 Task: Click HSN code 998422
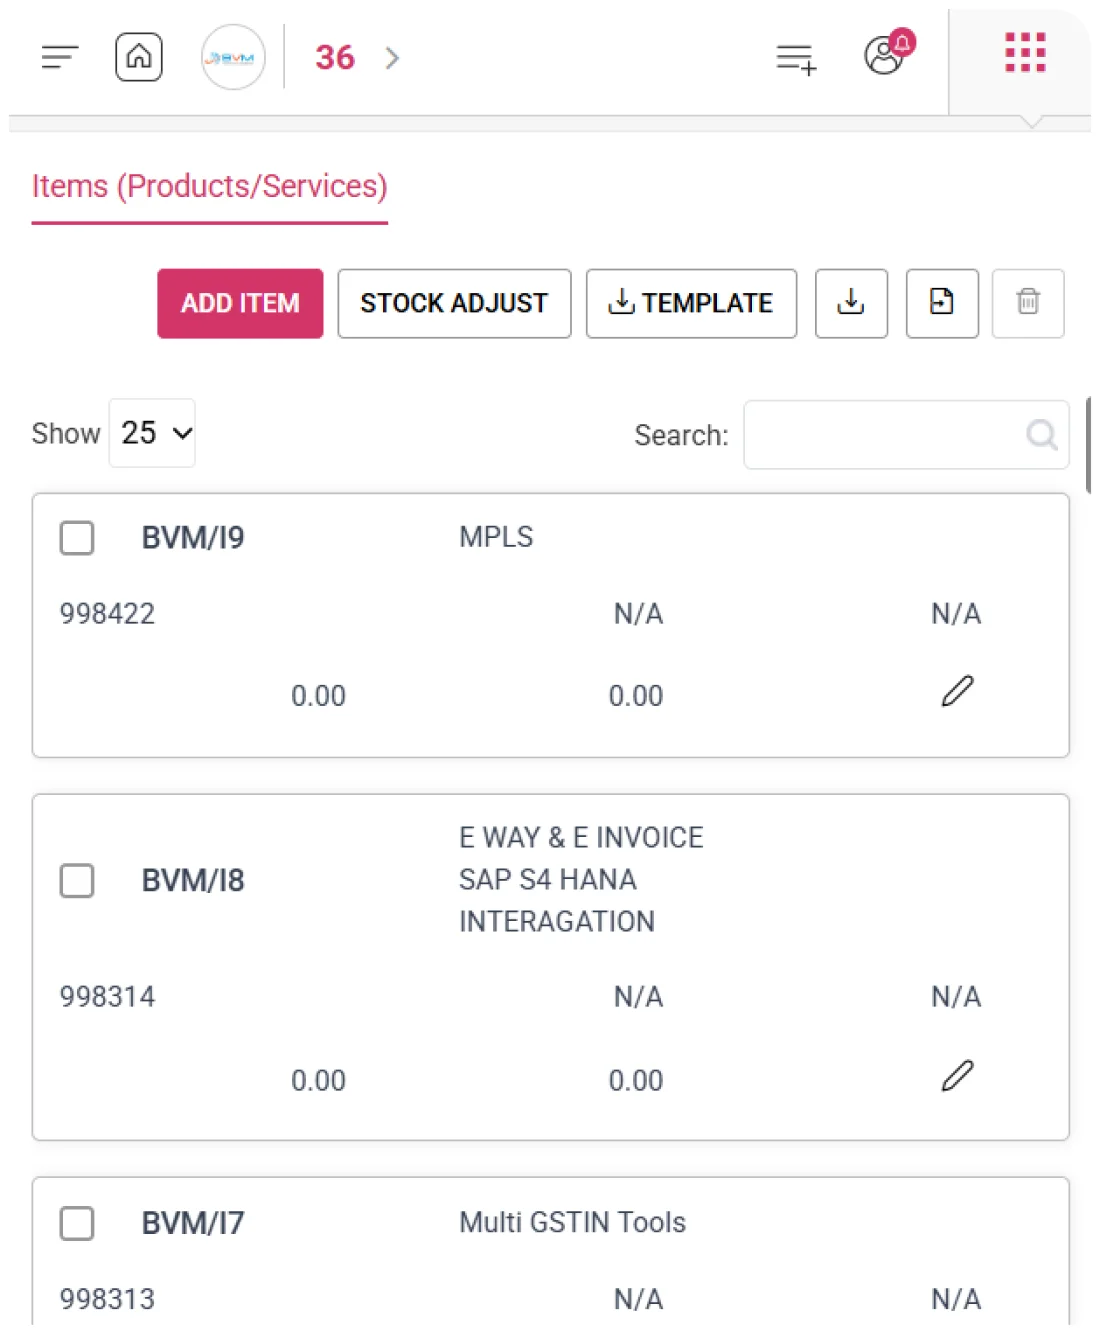coord(107,614)
